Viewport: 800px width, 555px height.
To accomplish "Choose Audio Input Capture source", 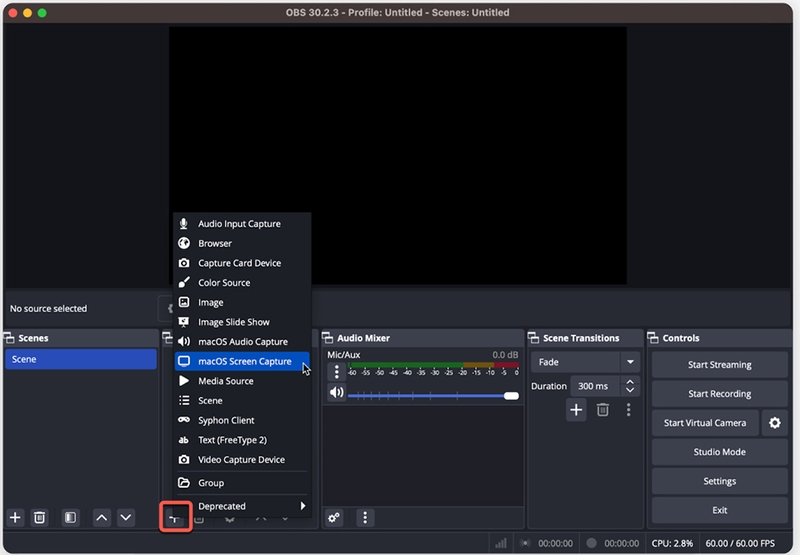I will pyautogui.click(x=243, y=224).
